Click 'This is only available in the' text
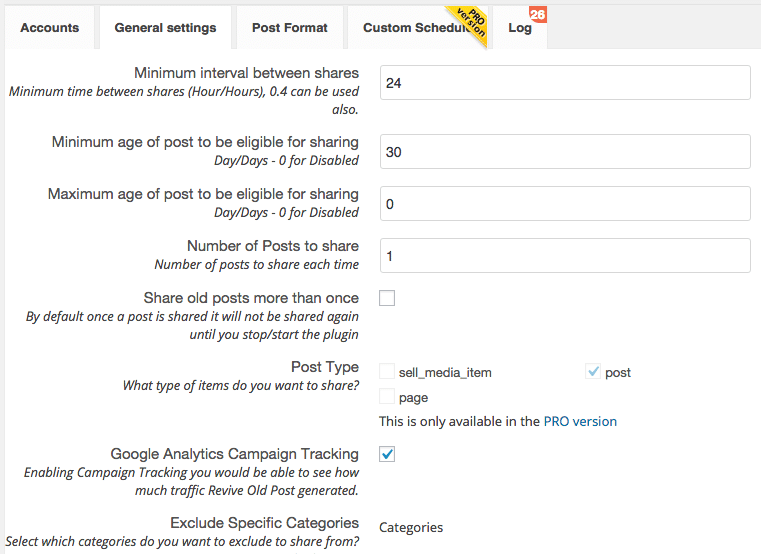This screenshot has height=554, width=761. (x=459, y=421)
